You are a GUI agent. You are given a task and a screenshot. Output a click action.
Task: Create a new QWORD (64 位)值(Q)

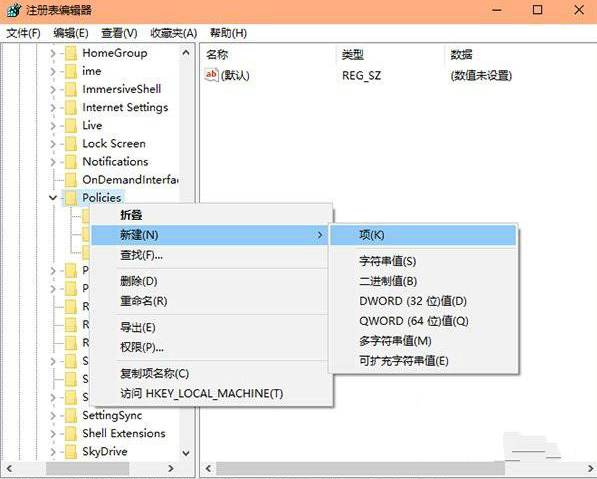coord(423,321)
